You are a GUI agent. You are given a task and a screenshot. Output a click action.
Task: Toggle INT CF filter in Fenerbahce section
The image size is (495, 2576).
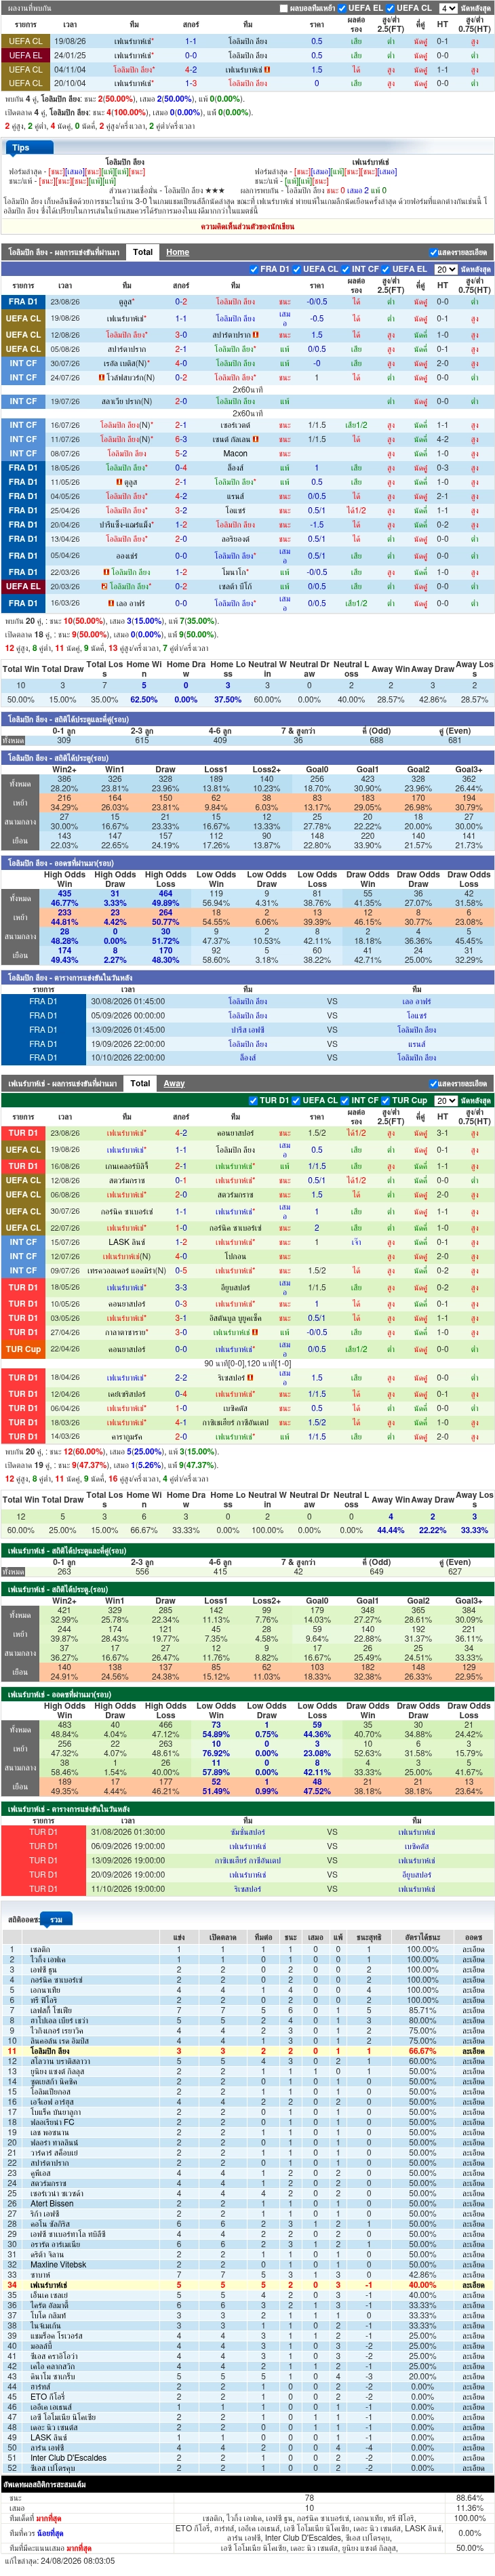(345, 1100)
